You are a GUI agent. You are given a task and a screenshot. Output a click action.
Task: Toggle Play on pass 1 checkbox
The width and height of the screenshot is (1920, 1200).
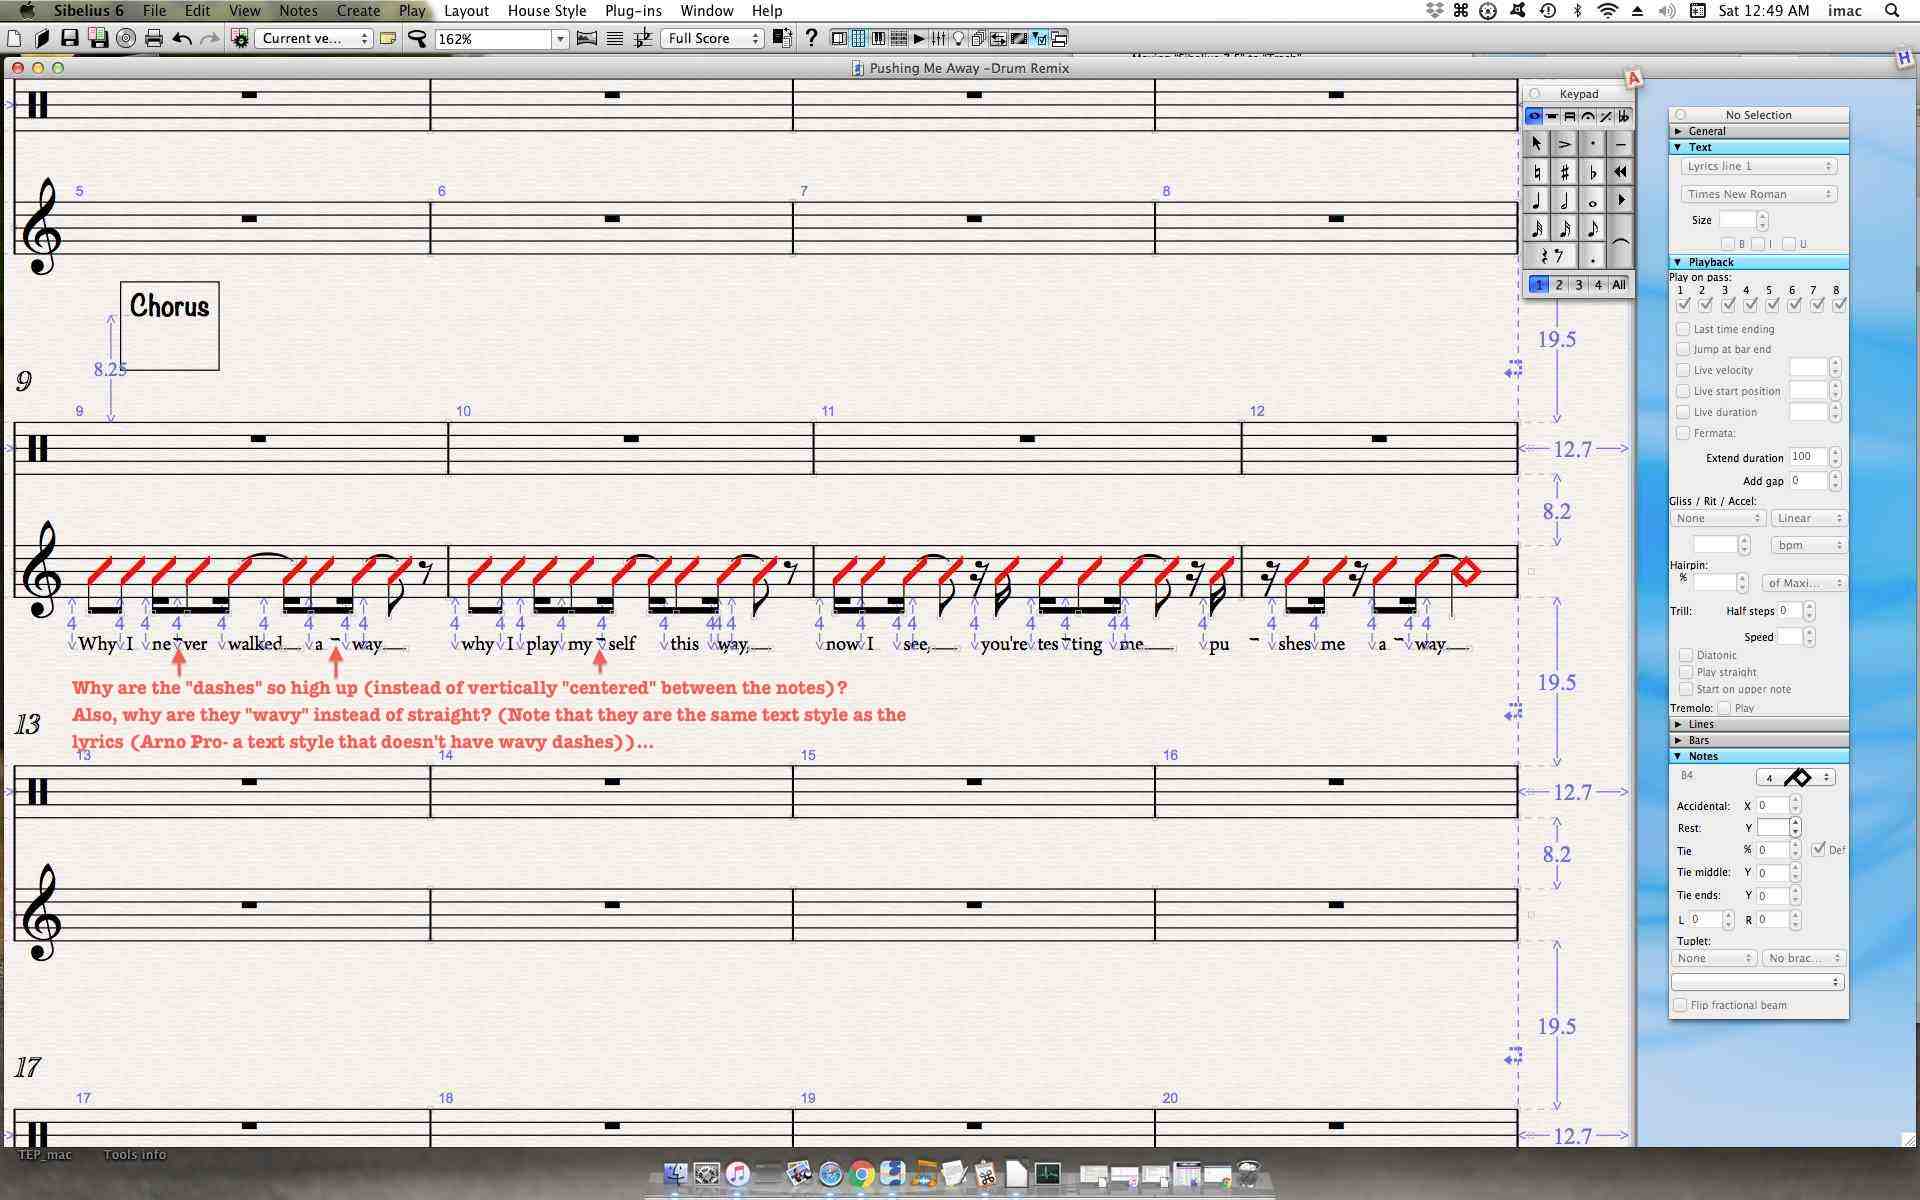1683,304
